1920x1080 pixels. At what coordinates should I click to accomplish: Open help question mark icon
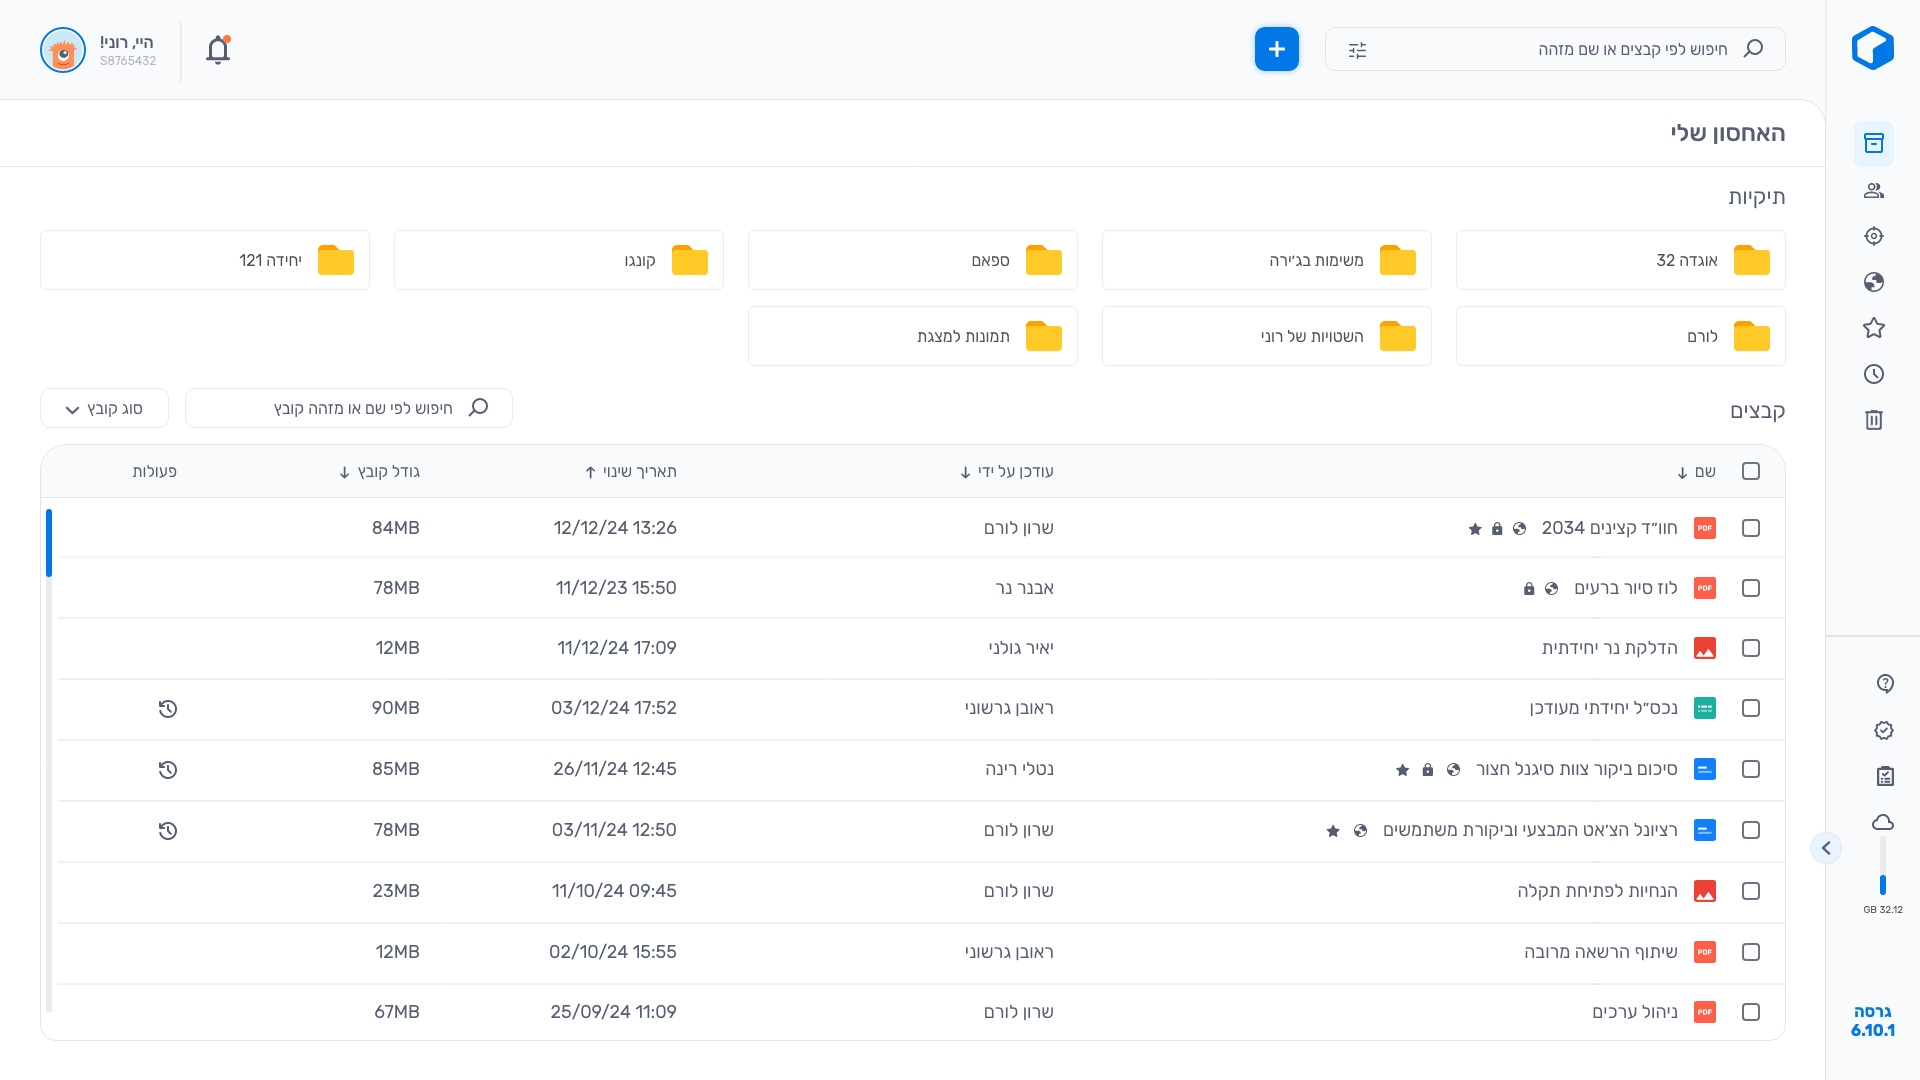point(1885,684)
